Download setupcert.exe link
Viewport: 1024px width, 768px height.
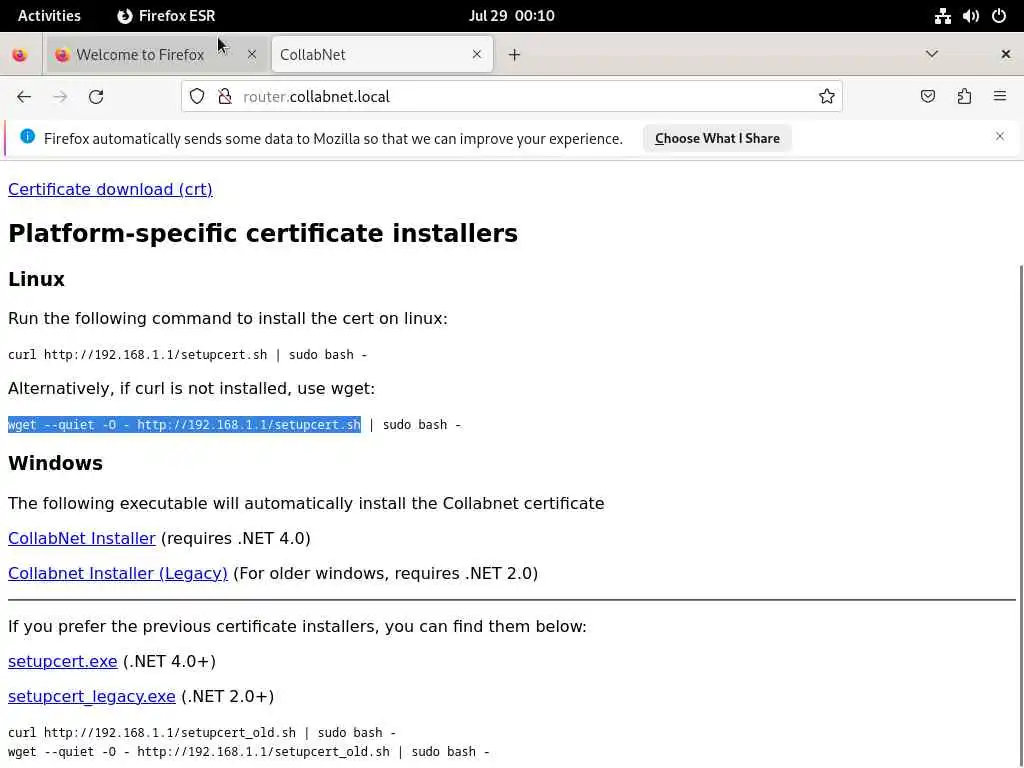(x=63, y=662)
